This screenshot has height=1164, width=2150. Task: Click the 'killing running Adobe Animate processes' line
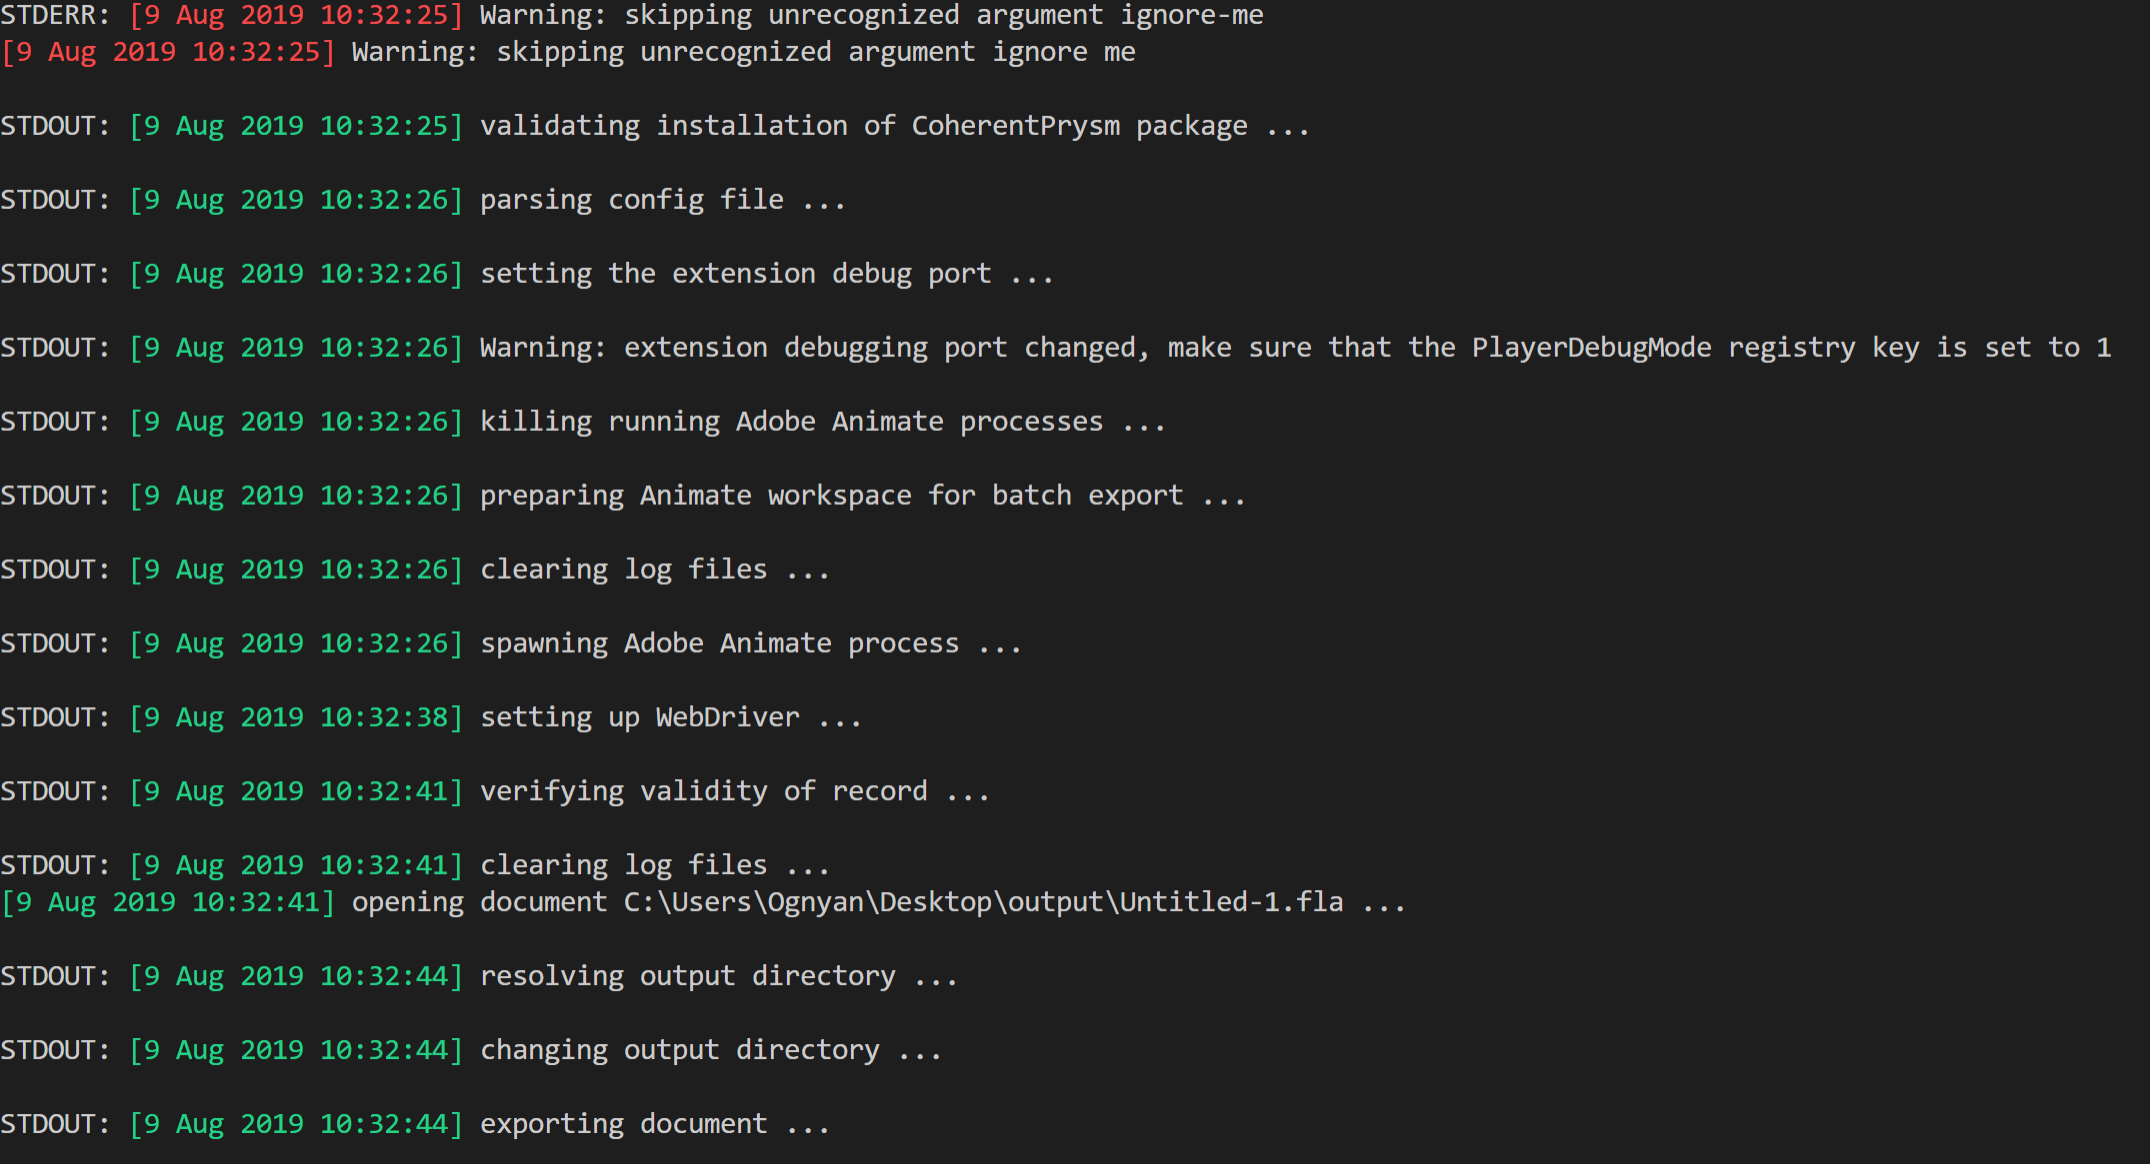pos(583,422)
